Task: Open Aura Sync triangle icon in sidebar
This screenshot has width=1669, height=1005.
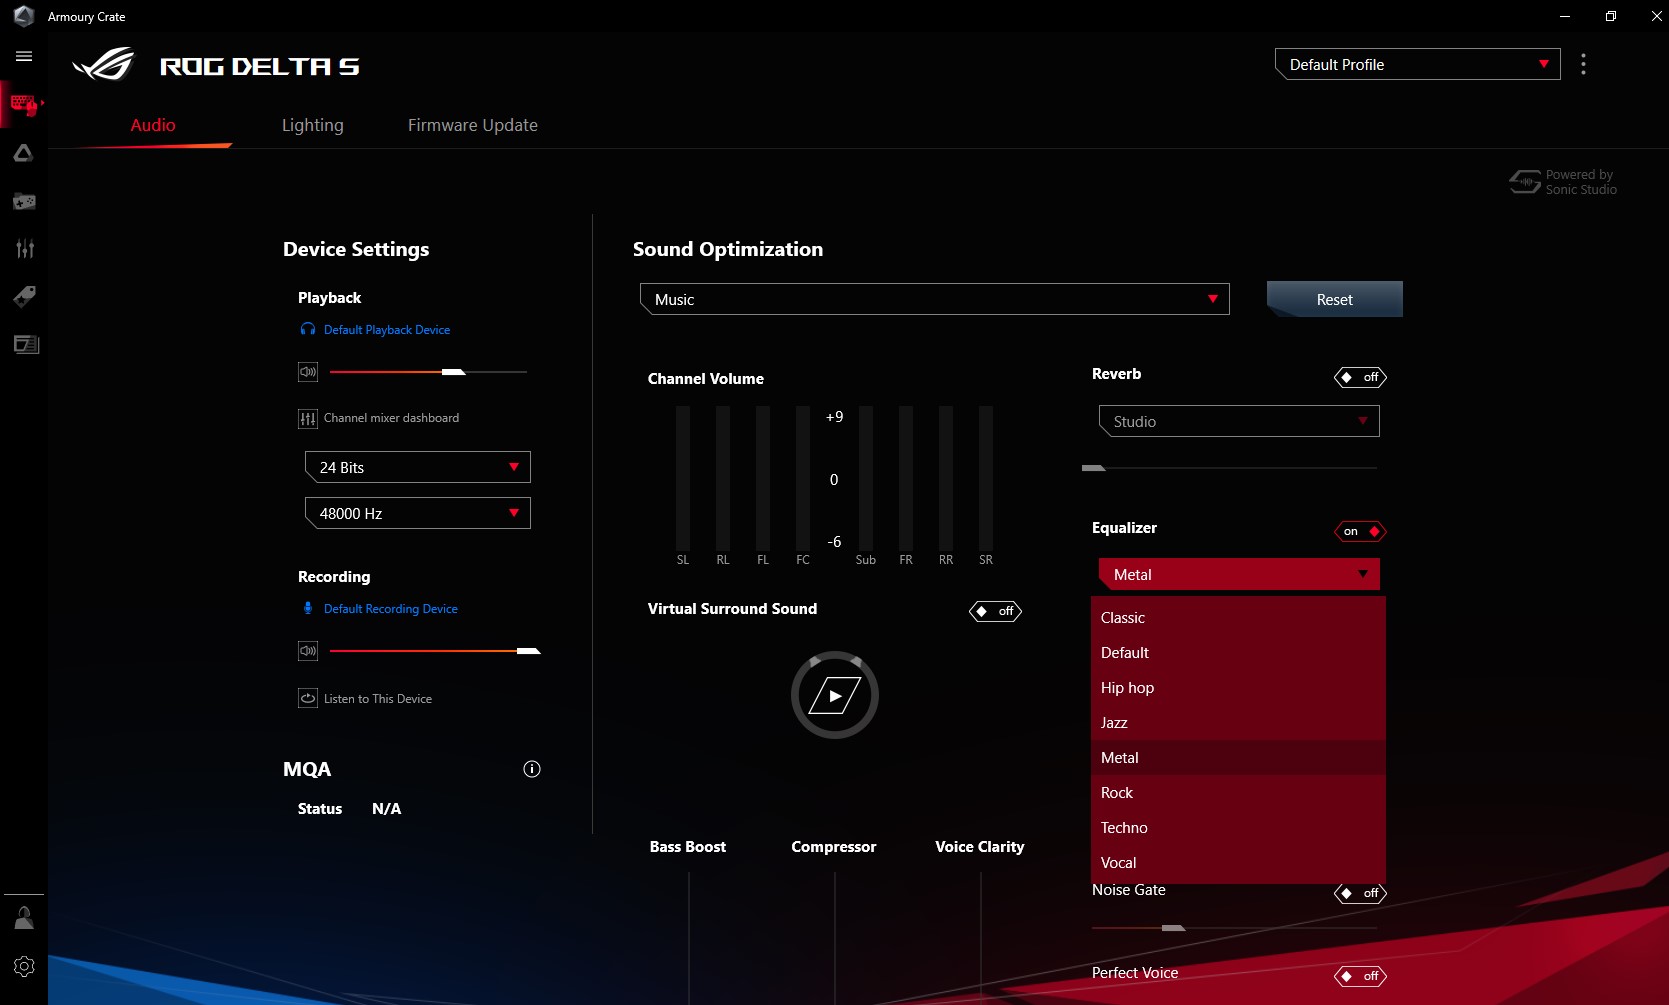Action: pyautogui.click(x=24, y=153)
